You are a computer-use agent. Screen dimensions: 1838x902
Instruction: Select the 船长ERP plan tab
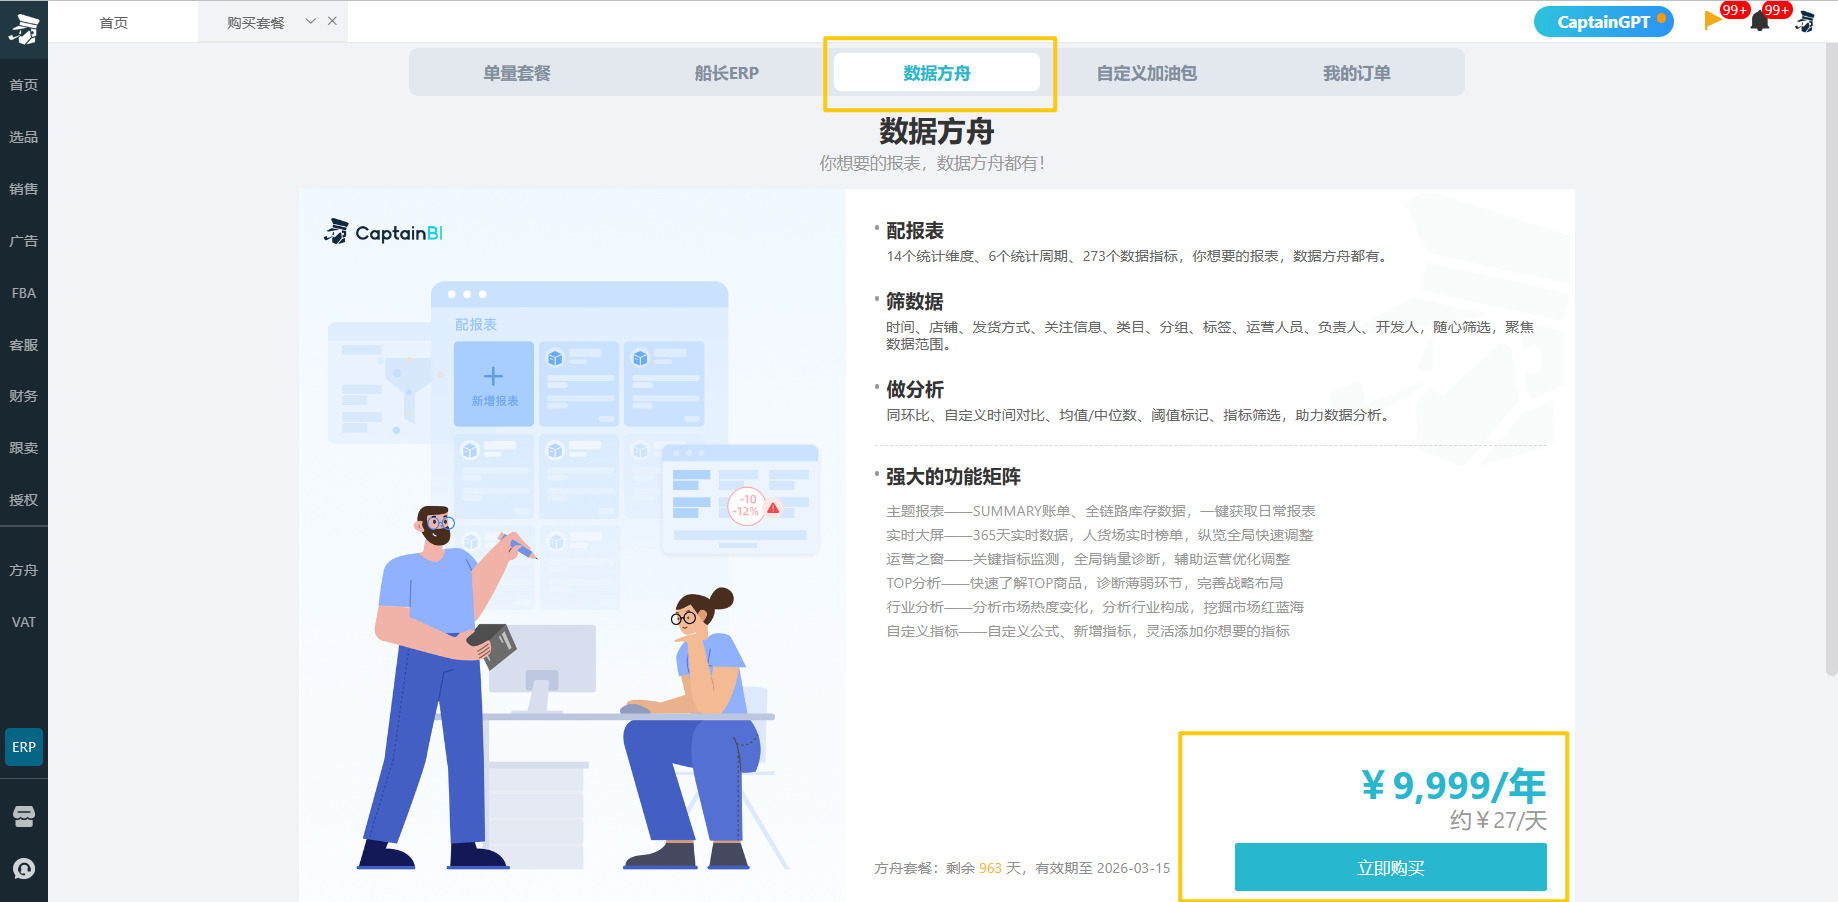(x=727, y=73)
